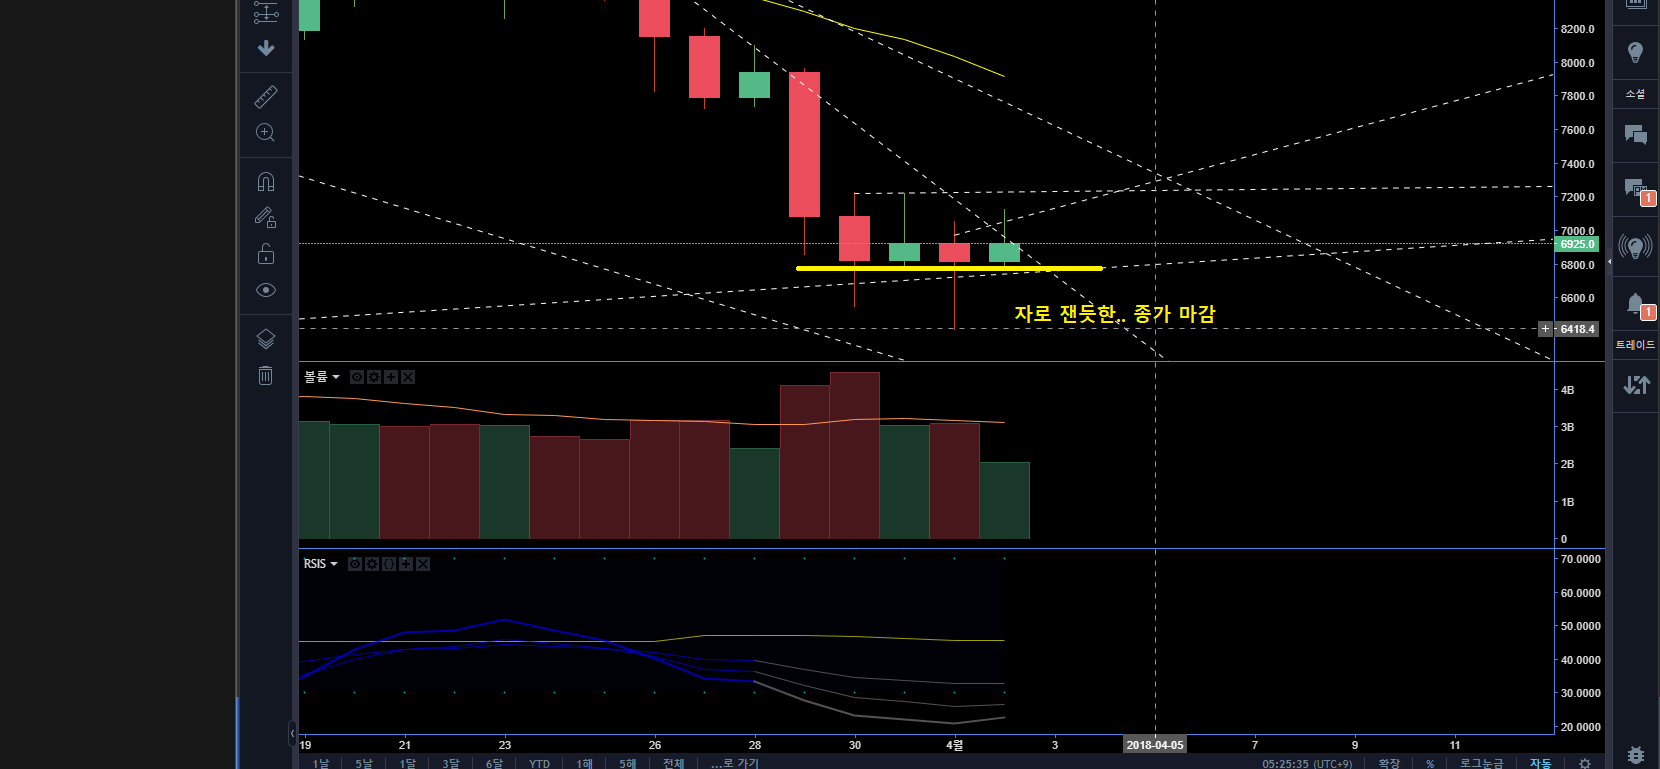Open the order panel arrows icon
The height and width of the screenshot is (769, 1660).
[1636, 385]
